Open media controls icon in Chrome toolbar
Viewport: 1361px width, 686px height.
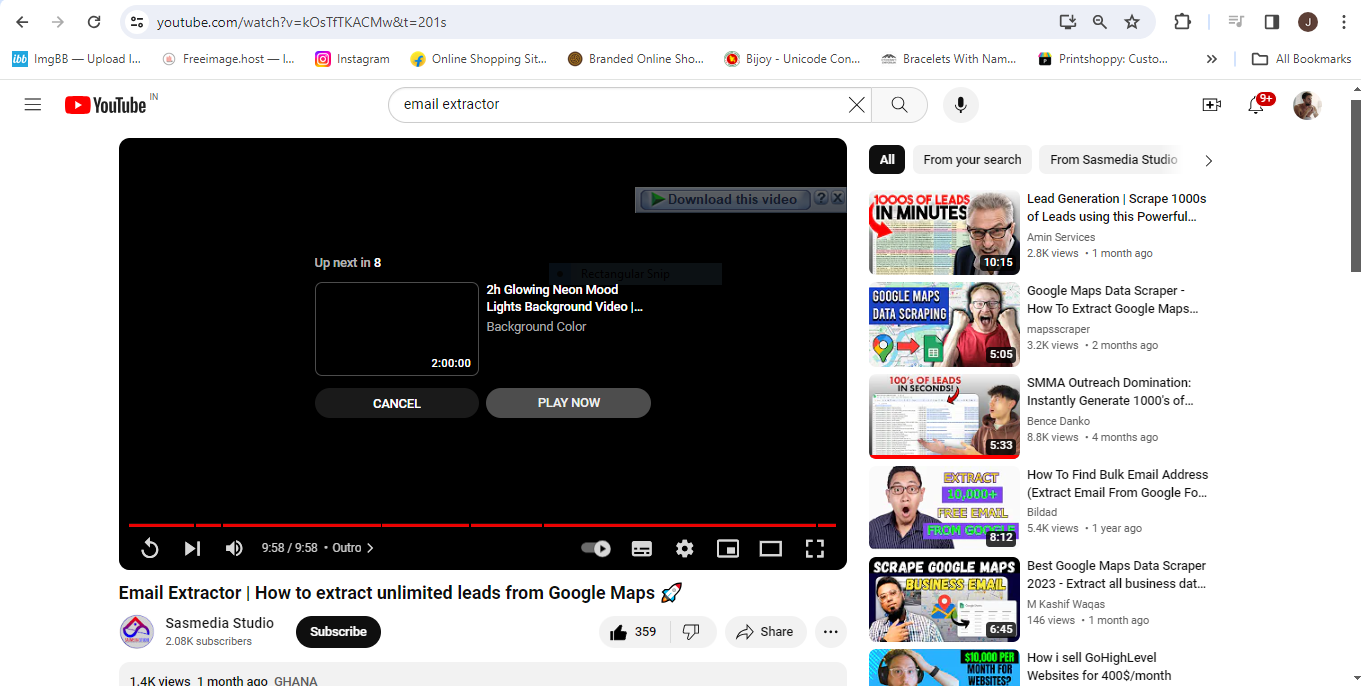click(1236, 22)
